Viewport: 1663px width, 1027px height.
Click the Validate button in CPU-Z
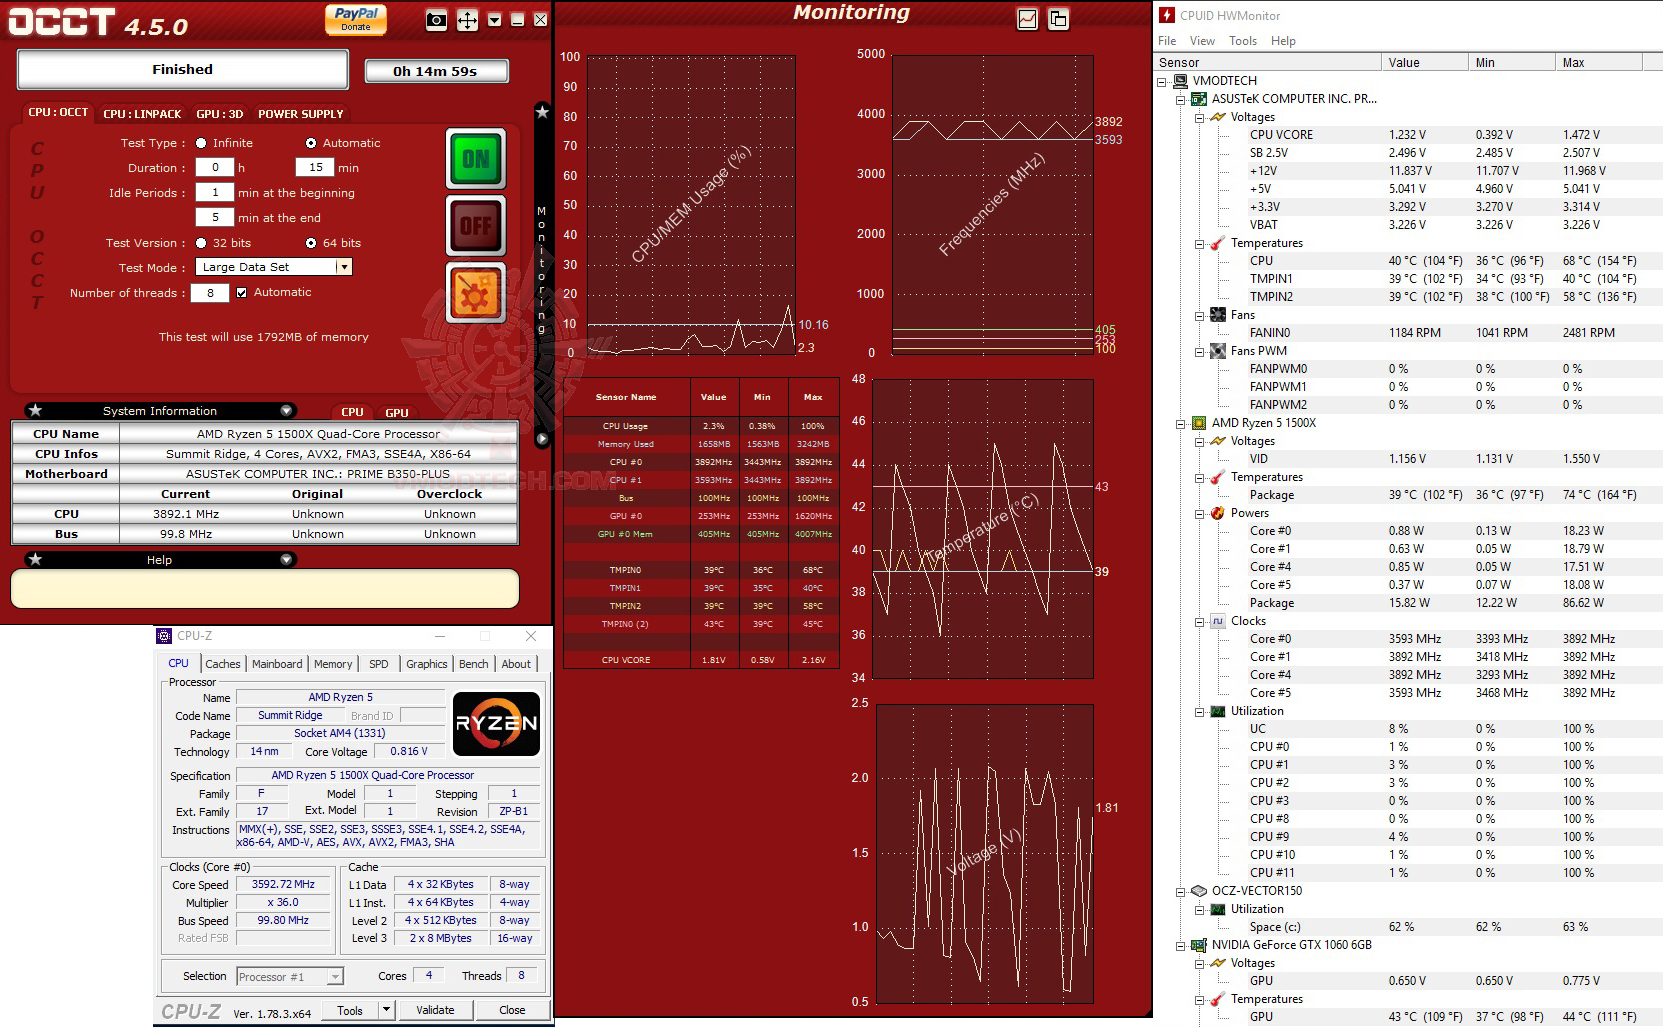(435, 1010)
